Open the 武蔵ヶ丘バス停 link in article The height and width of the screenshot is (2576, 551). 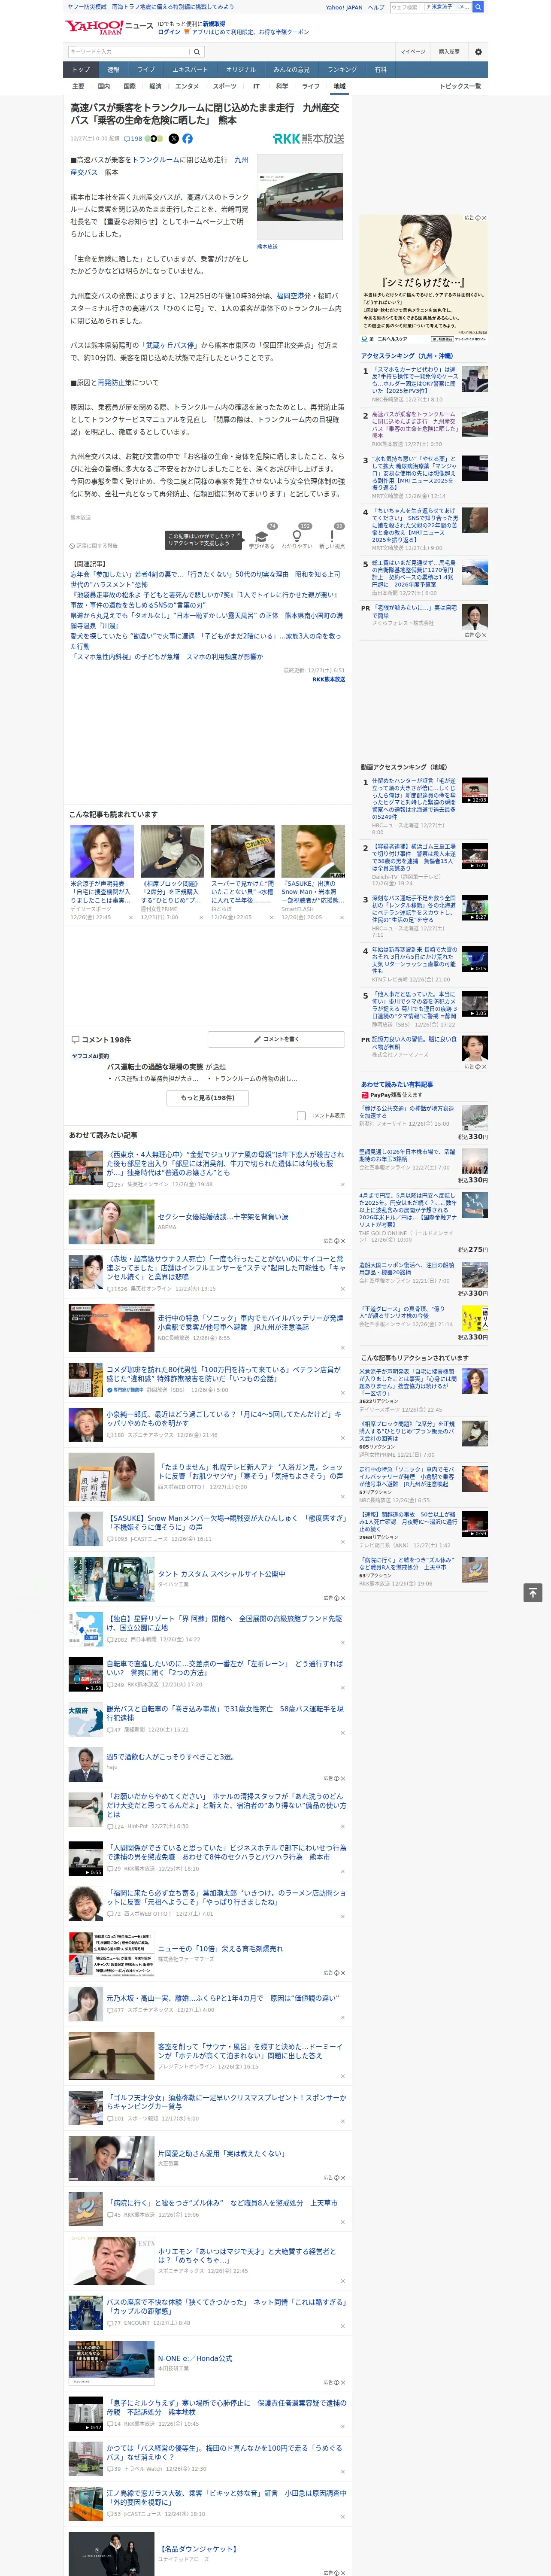click(x=170, y=345)
